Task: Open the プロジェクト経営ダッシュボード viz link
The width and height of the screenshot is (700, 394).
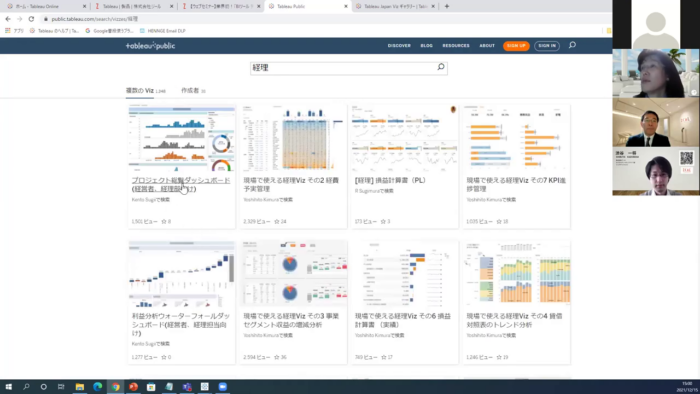Action: click(x=181, y=184)
